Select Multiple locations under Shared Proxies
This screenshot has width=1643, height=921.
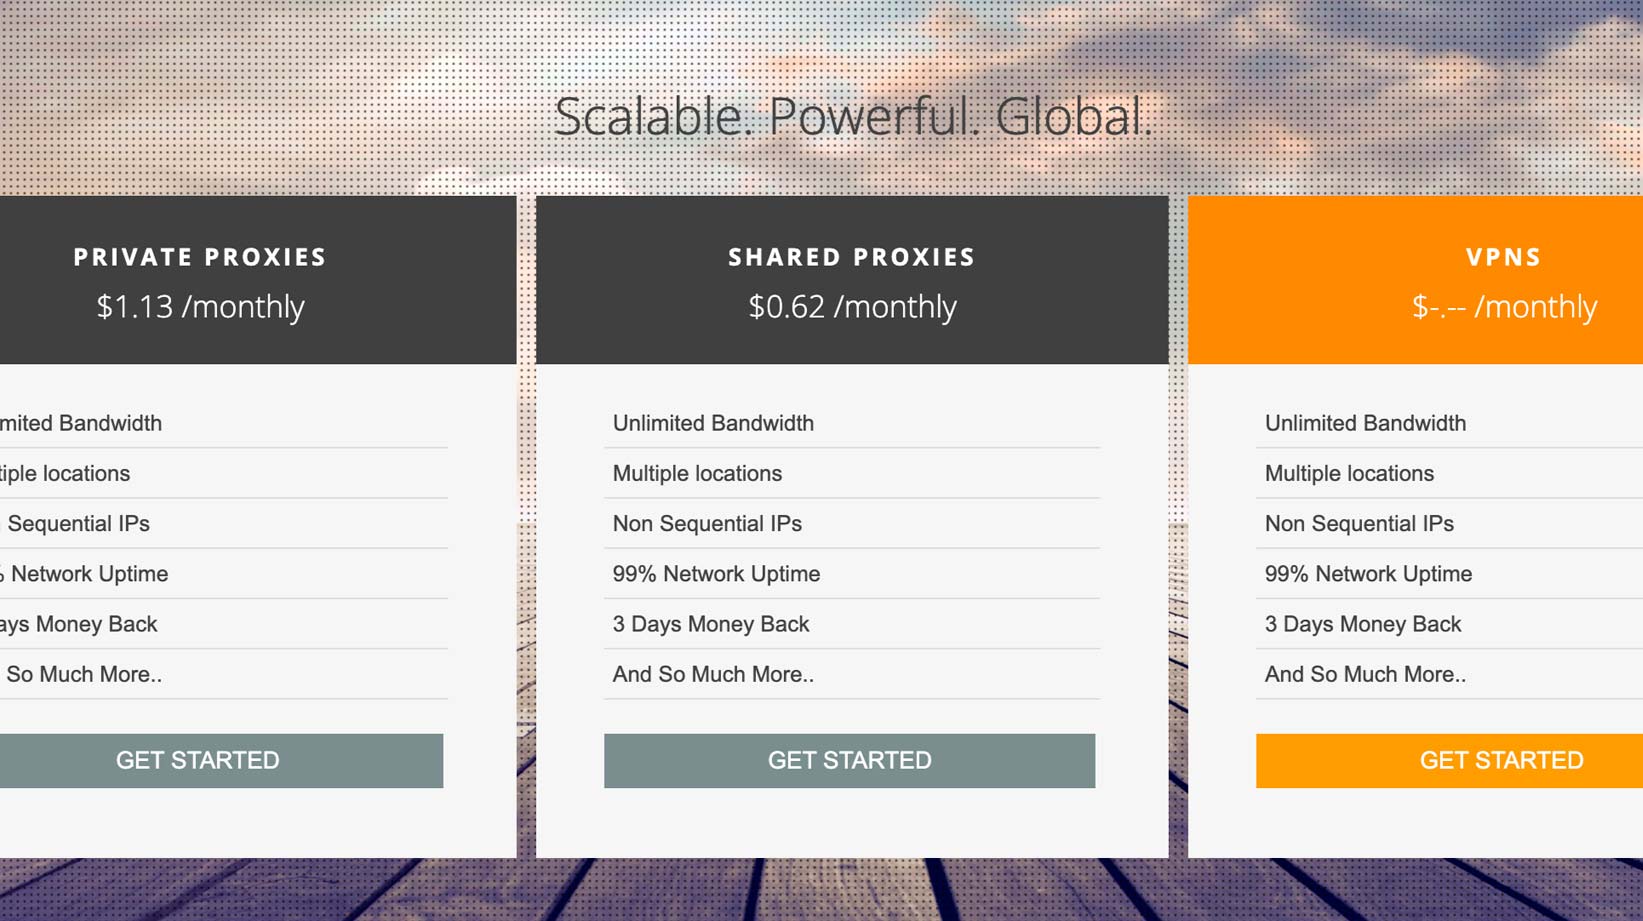[697, 473]
